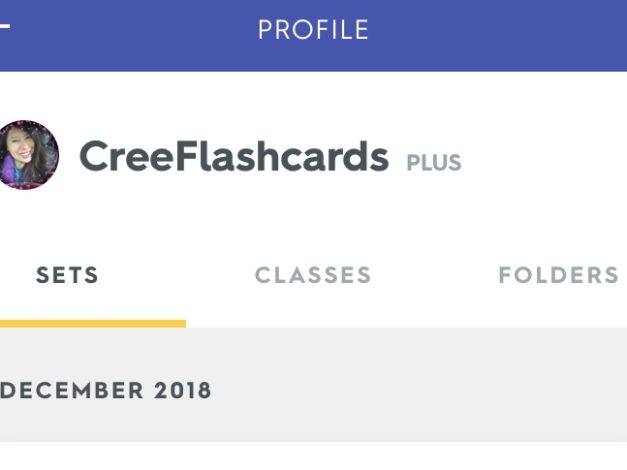627x470 pixels.
Task: Click the white area below DECEMBER 2018
Action: (x=313, y=456)
